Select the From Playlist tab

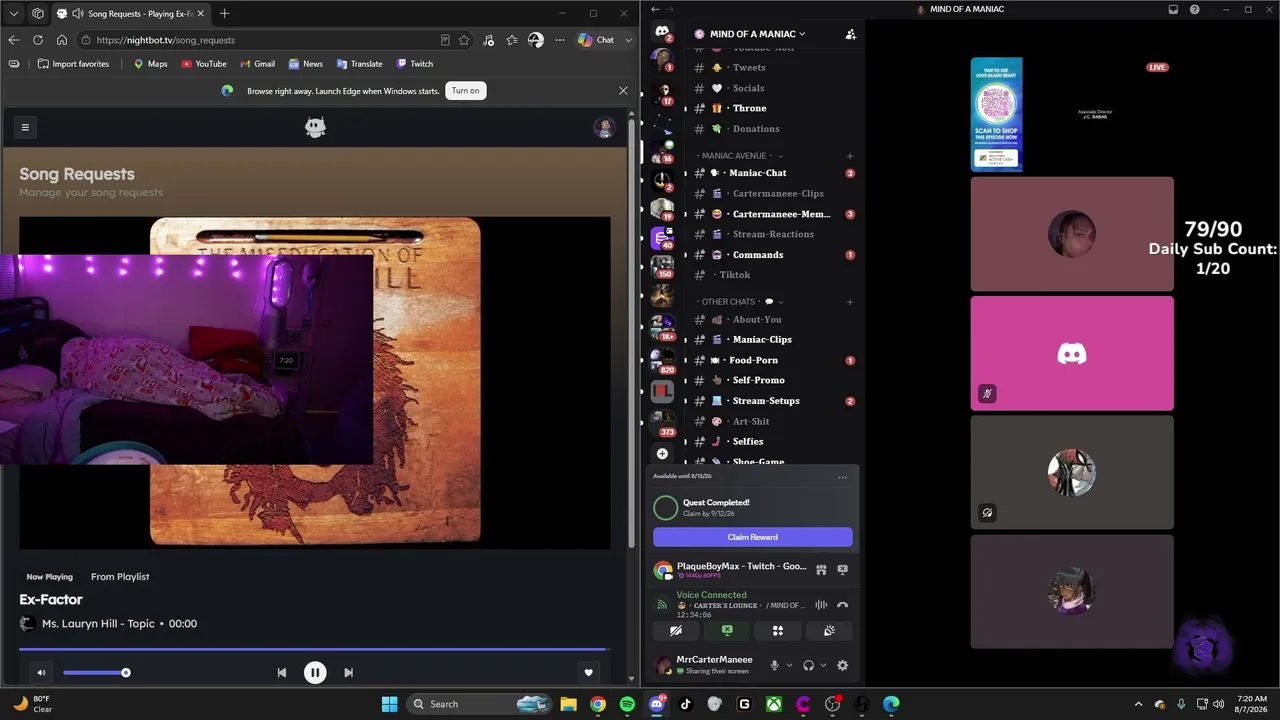pyautogui.click(x=120, y=577)
